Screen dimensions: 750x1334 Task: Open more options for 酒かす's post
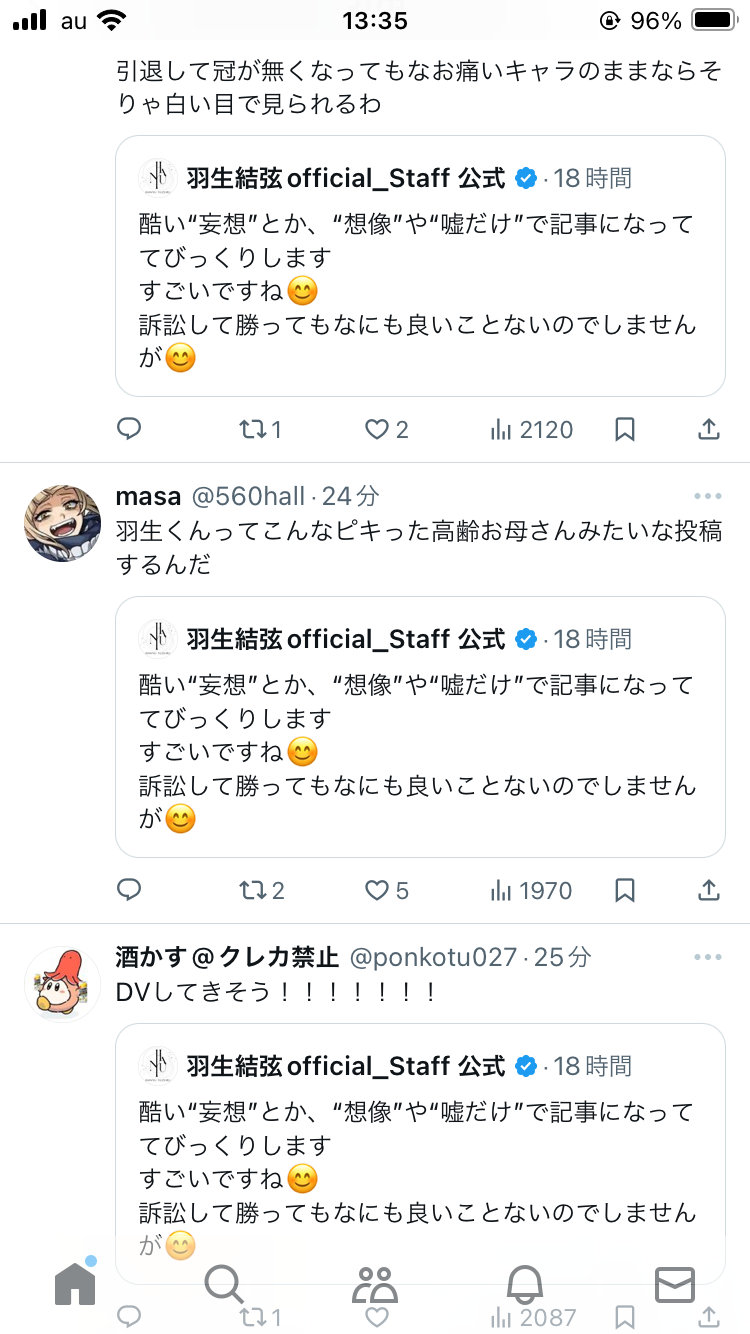tap(707, 957)
